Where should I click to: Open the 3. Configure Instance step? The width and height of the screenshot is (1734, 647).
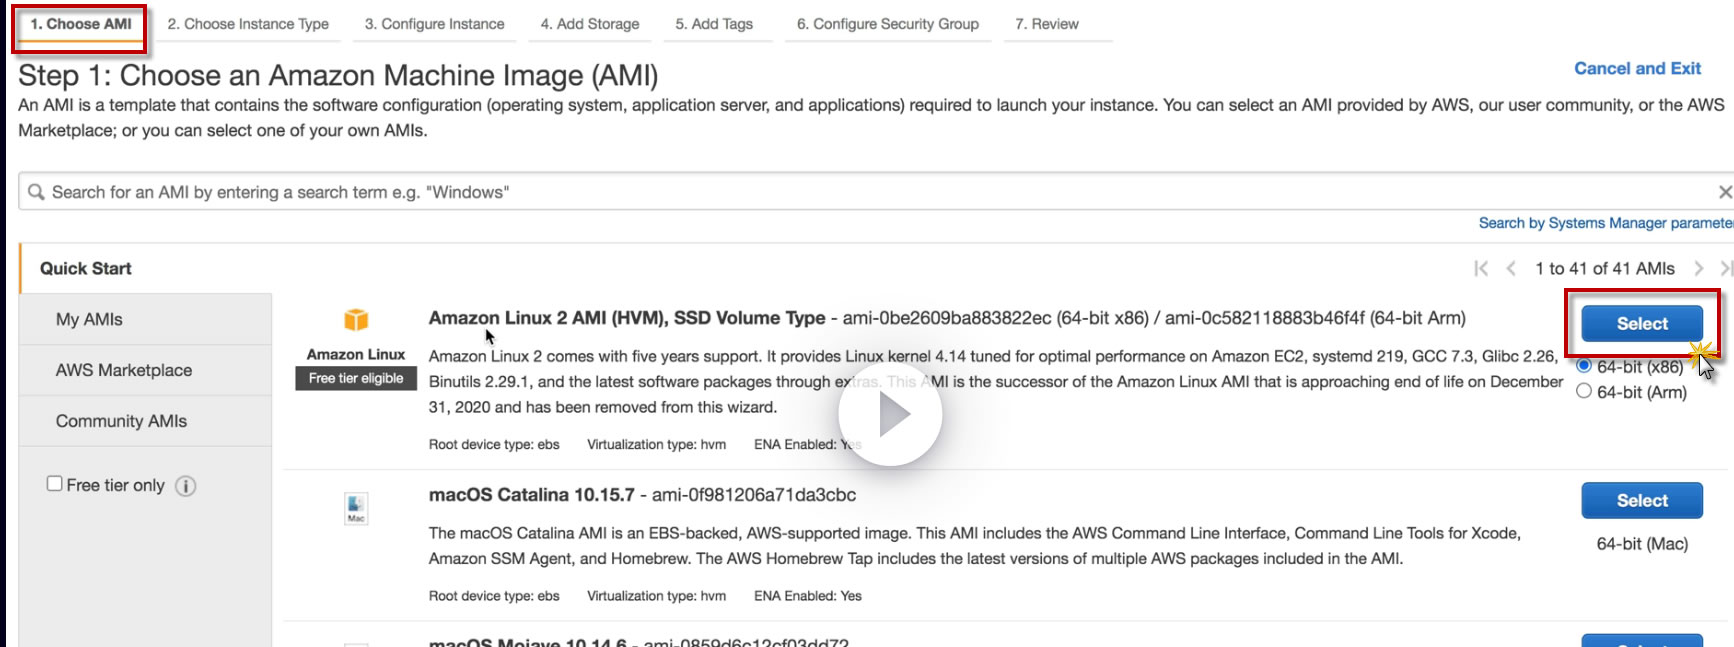434,24
